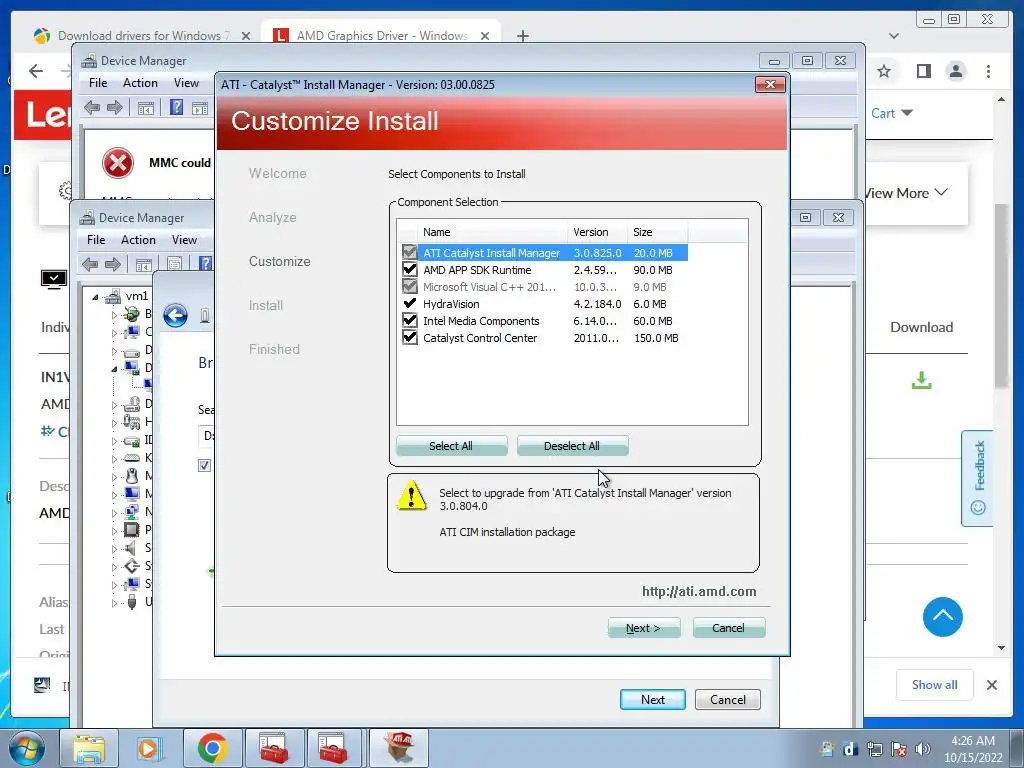1024x768 pixels.
Task: Click green download icon on Lenovo page
Action: (x=921, y=379)
